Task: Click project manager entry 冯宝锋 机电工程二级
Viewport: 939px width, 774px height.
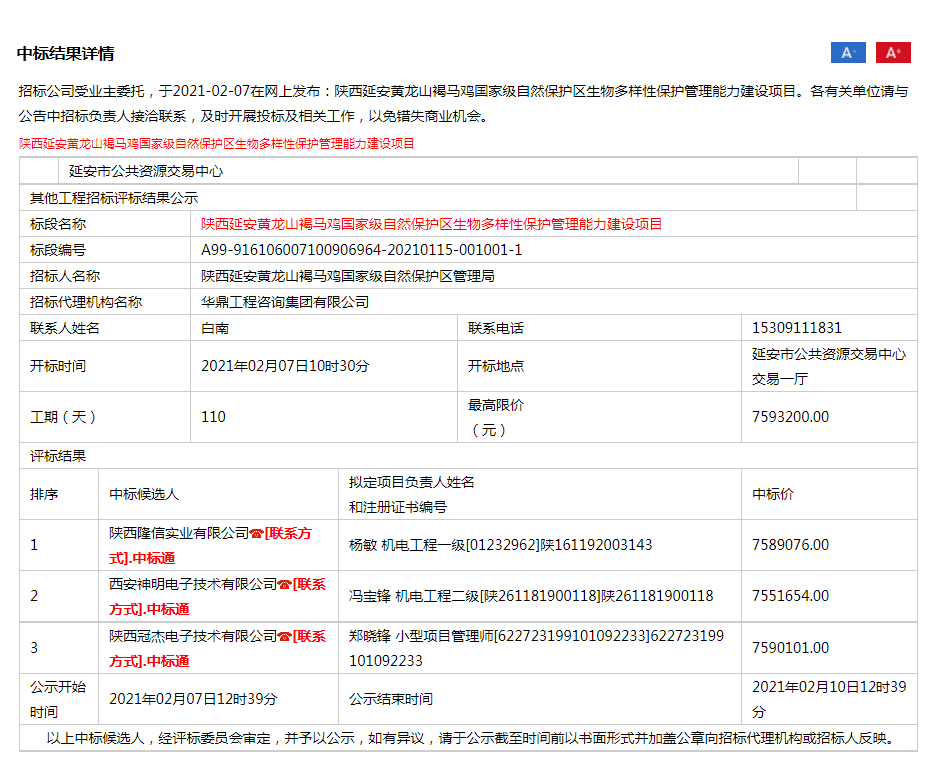Action: click(x=531, y=595)
